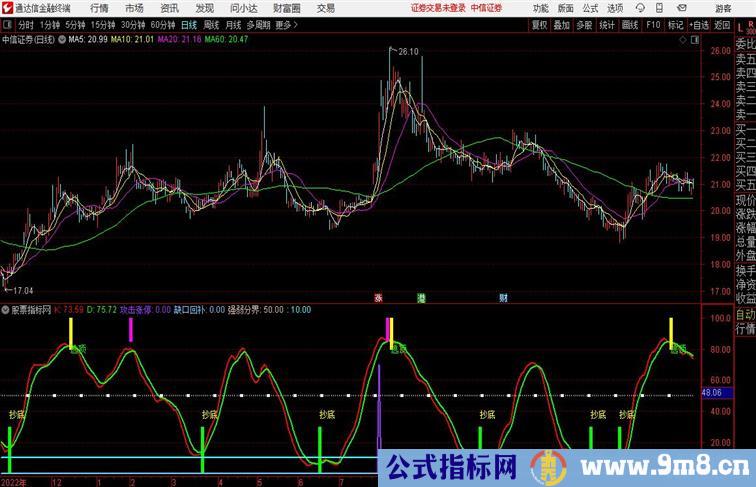Open the mobile phone icon

pos(660,8)
